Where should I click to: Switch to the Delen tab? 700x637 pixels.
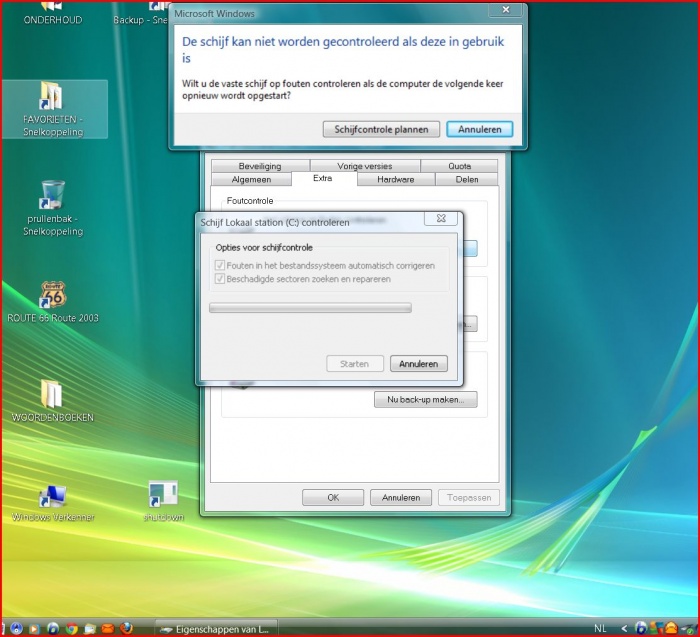click(467, 179)
